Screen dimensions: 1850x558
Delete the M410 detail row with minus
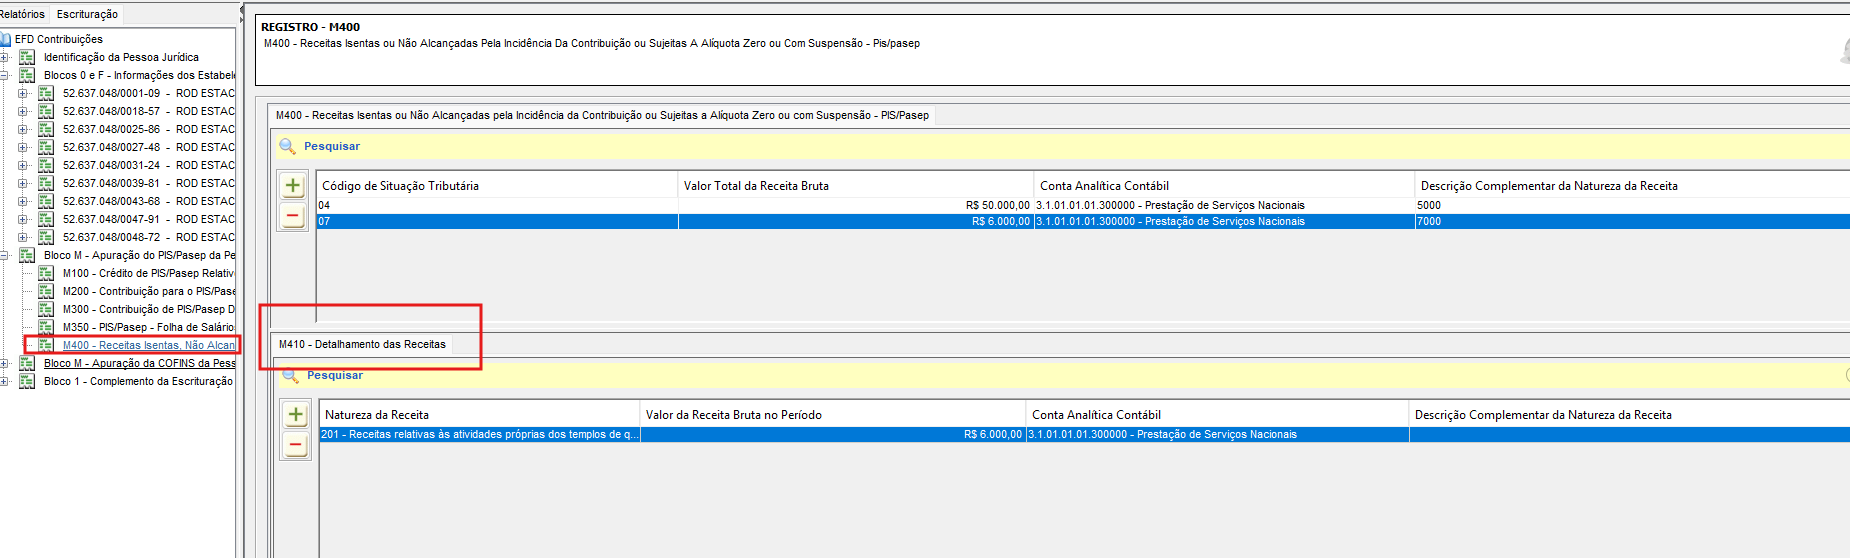296,444
